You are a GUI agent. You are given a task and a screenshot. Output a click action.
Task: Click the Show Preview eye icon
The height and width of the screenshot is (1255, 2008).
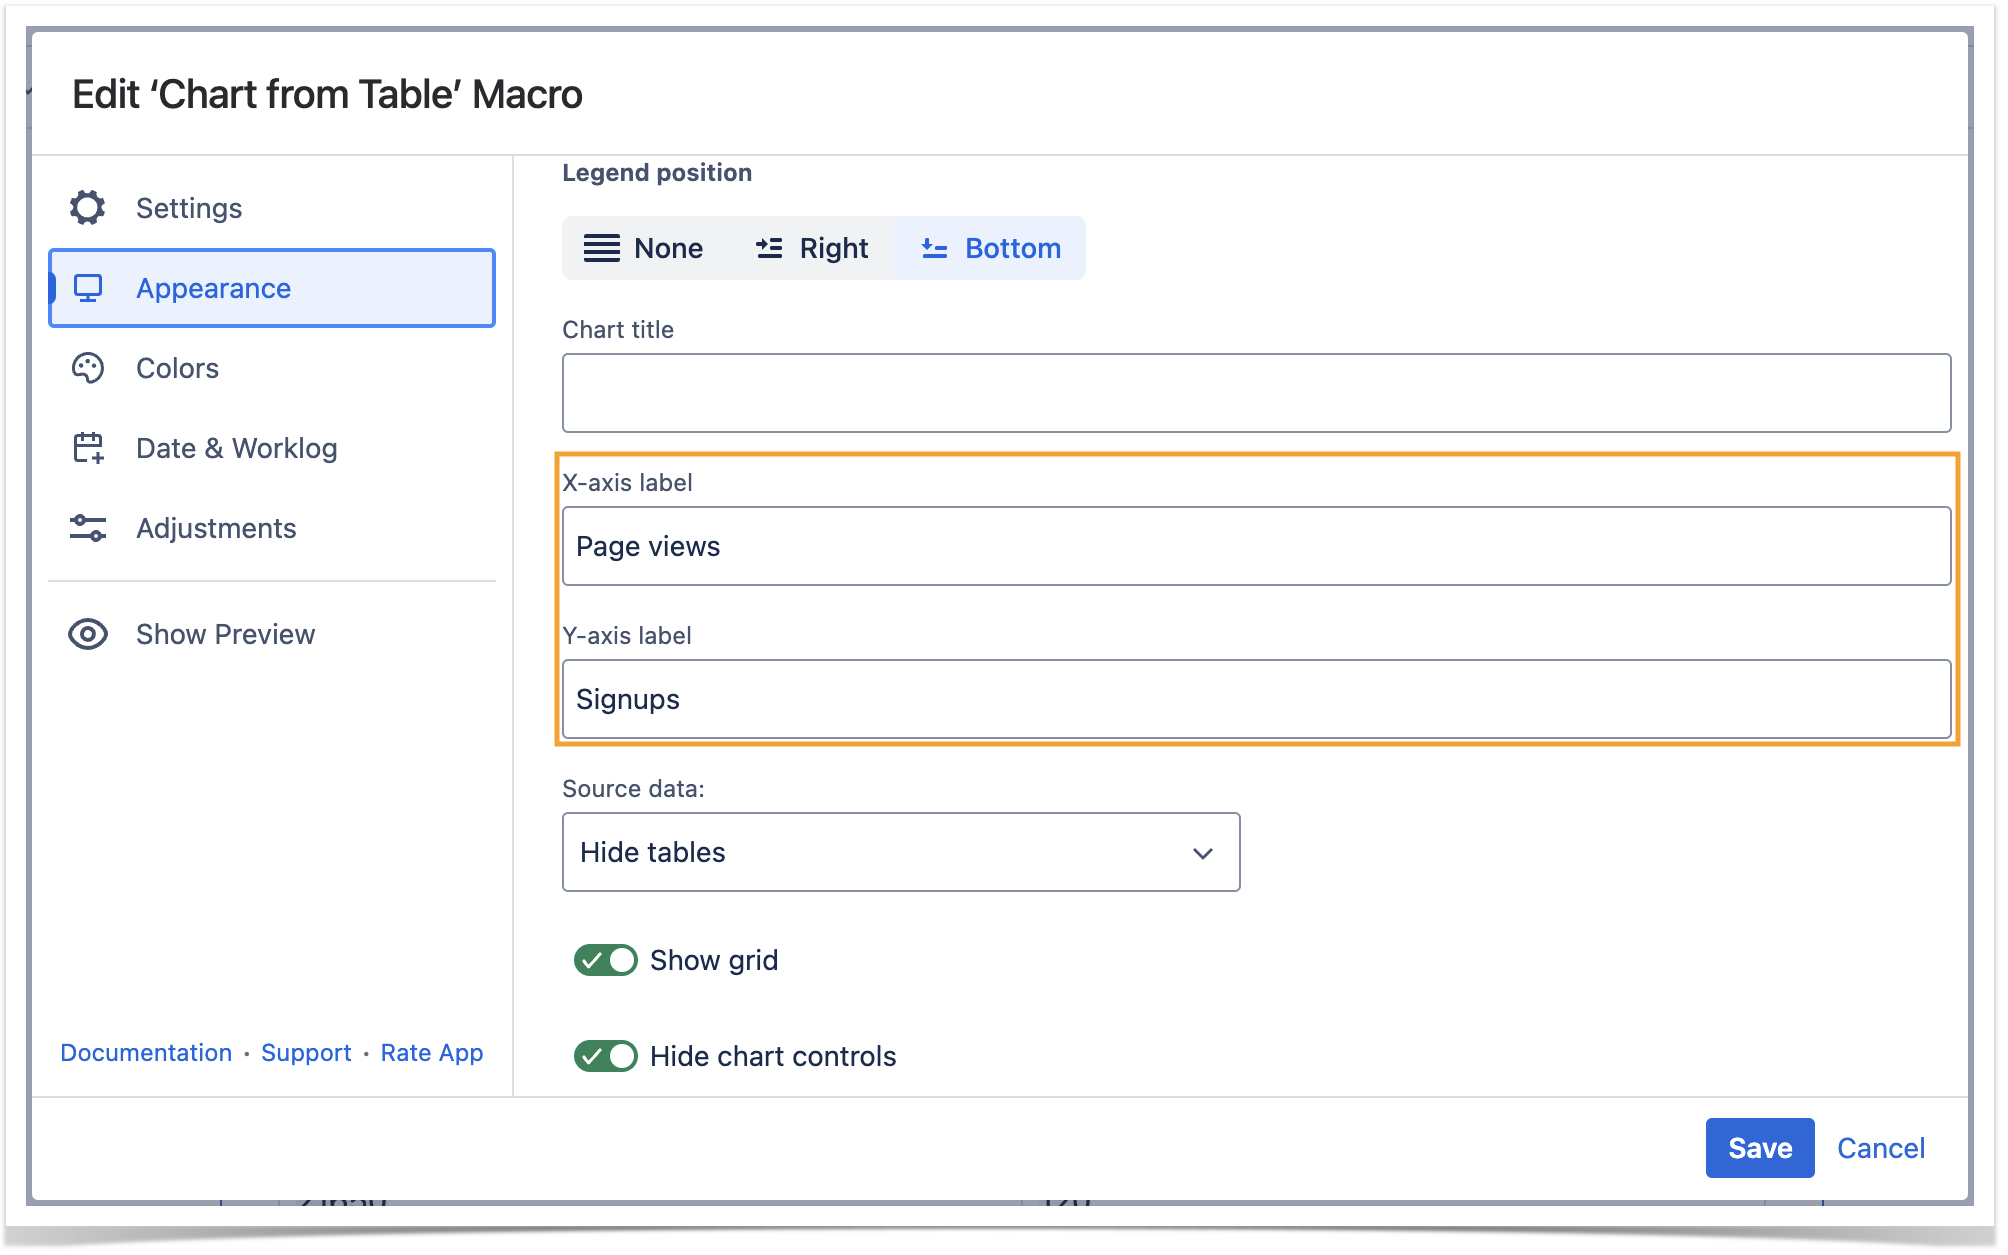tap(88, 634)
